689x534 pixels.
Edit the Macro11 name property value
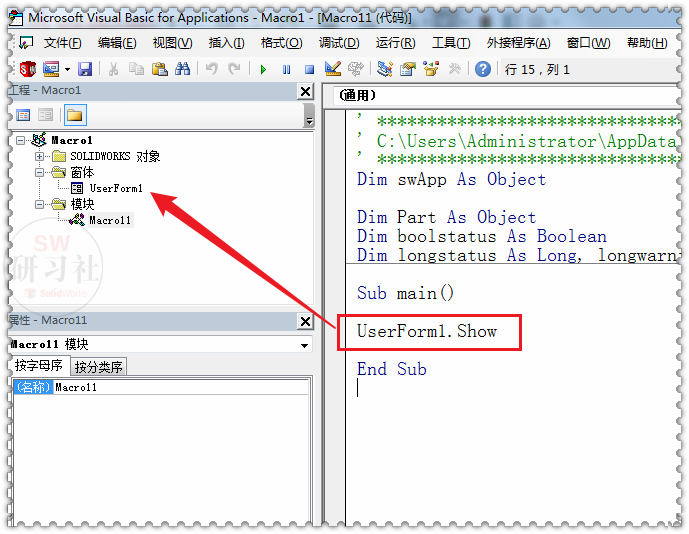[181, 387]
